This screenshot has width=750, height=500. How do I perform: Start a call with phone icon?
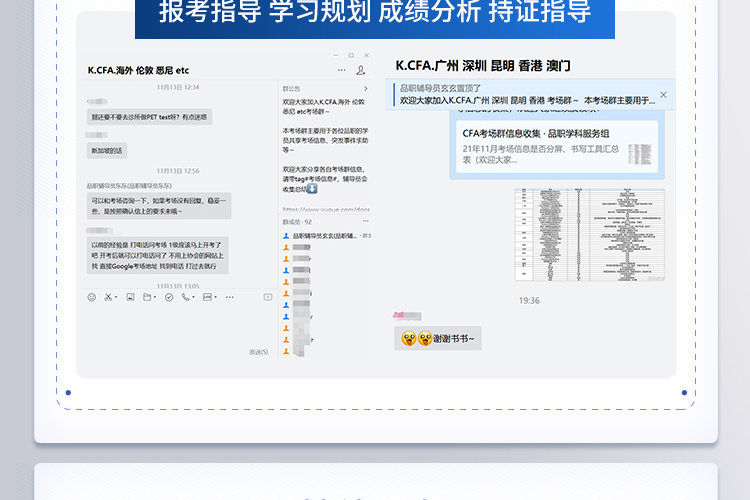pos(186,297)
